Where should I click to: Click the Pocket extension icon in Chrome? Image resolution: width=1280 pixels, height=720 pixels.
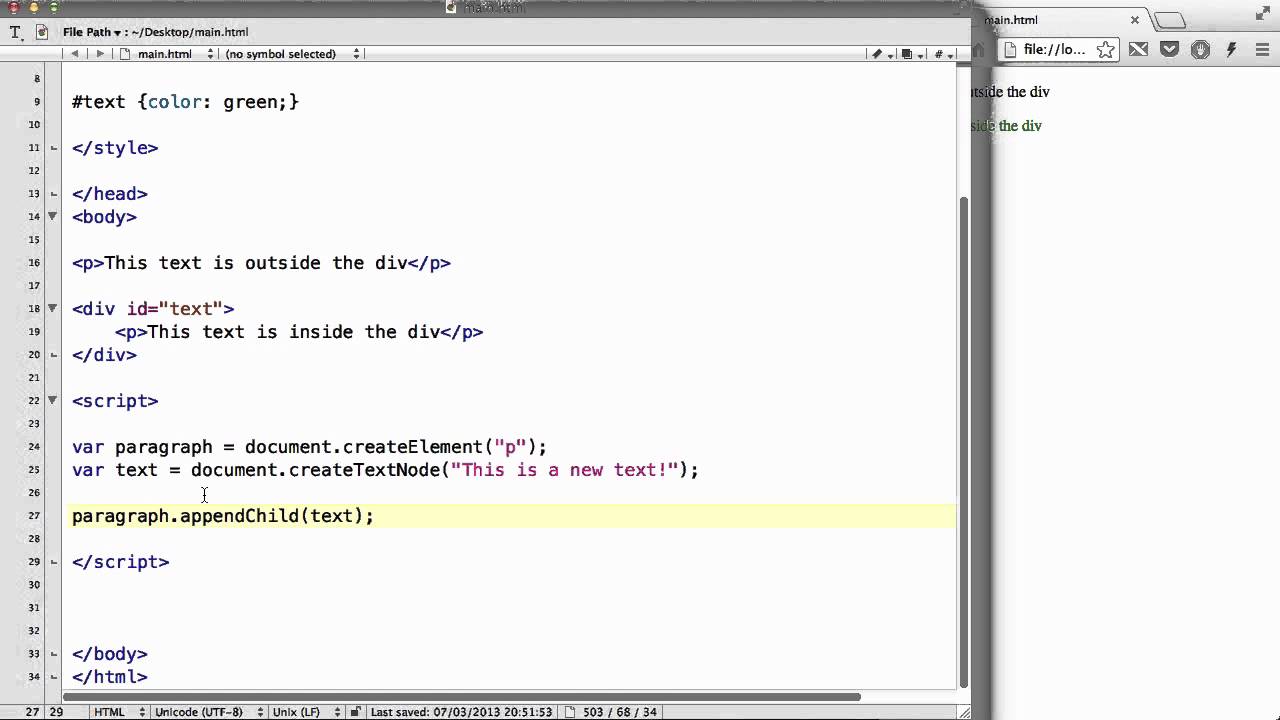[x=1169, y=49]
